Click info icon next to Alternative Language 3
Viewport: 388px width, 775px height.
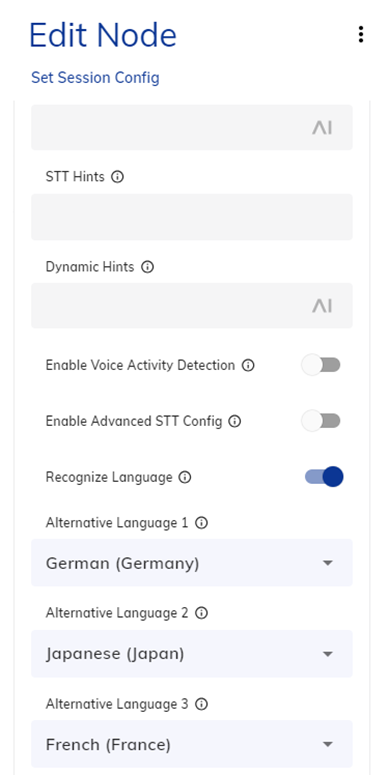[201, 704]
